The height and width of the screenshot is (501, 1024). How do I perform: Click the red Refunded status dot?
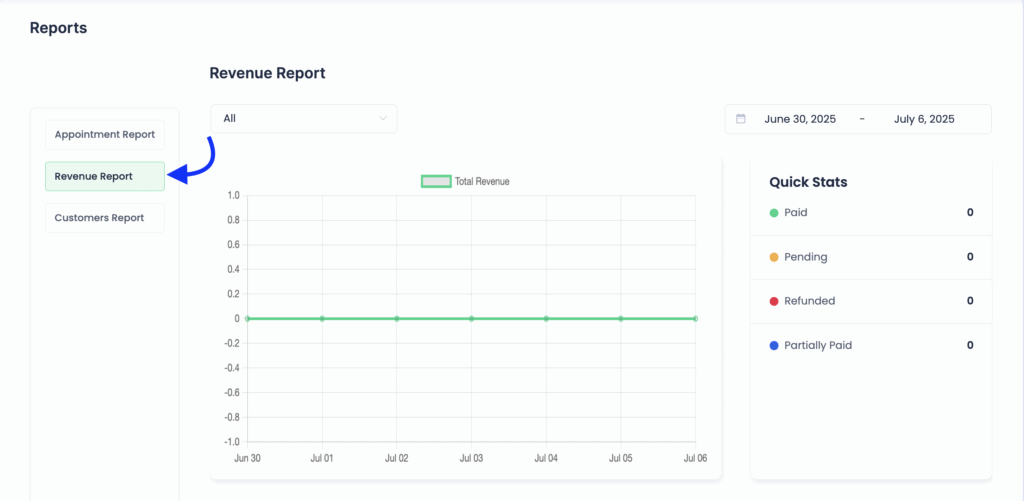pos(774,301)
